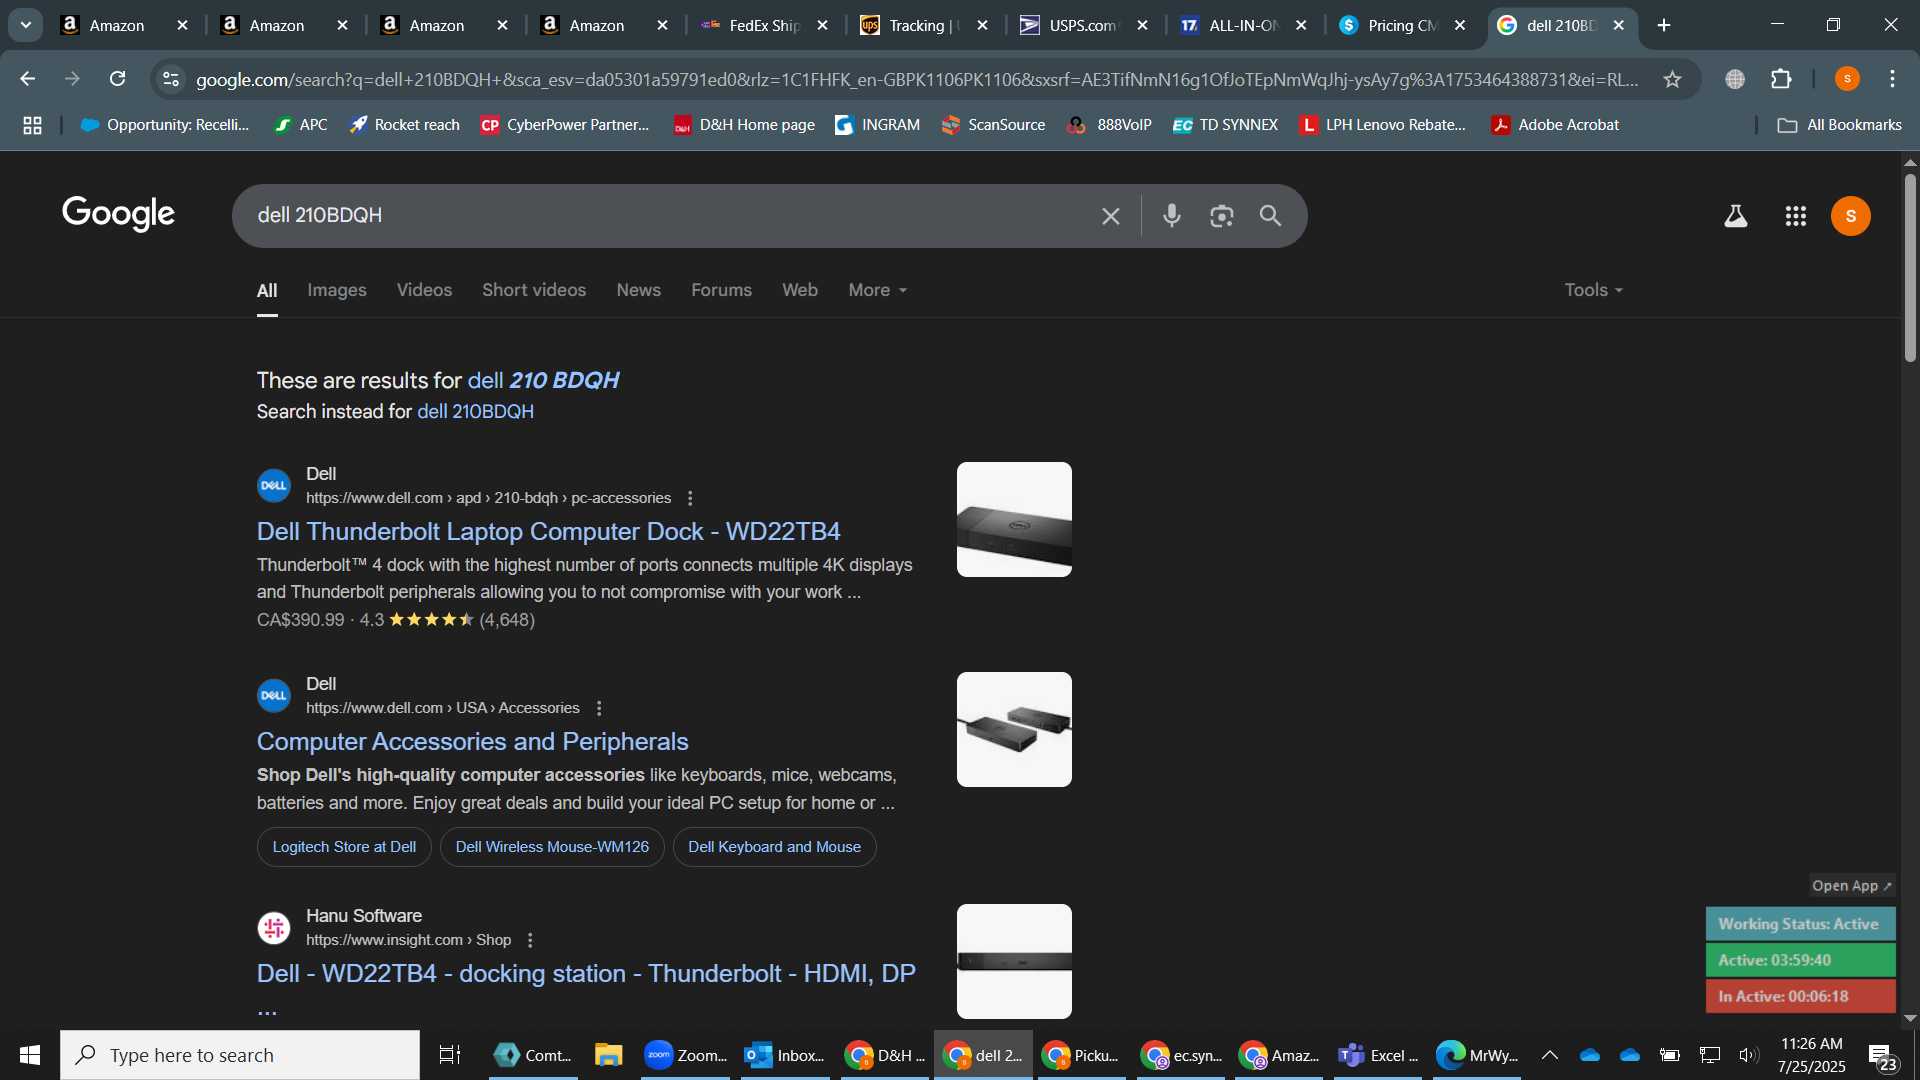Open the Google apps grid
The height and width of the screenshot is (1080, 1920).
pyautogui.click(x=1796, y=216)
